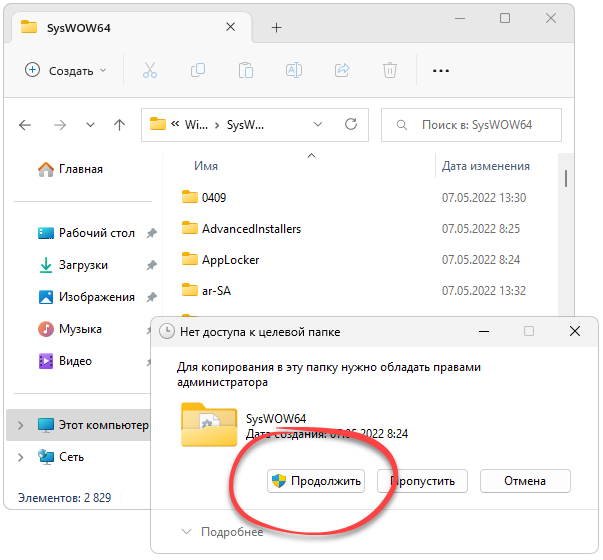Expand the Этот компьютер tree node

click(x=20, y=425)
